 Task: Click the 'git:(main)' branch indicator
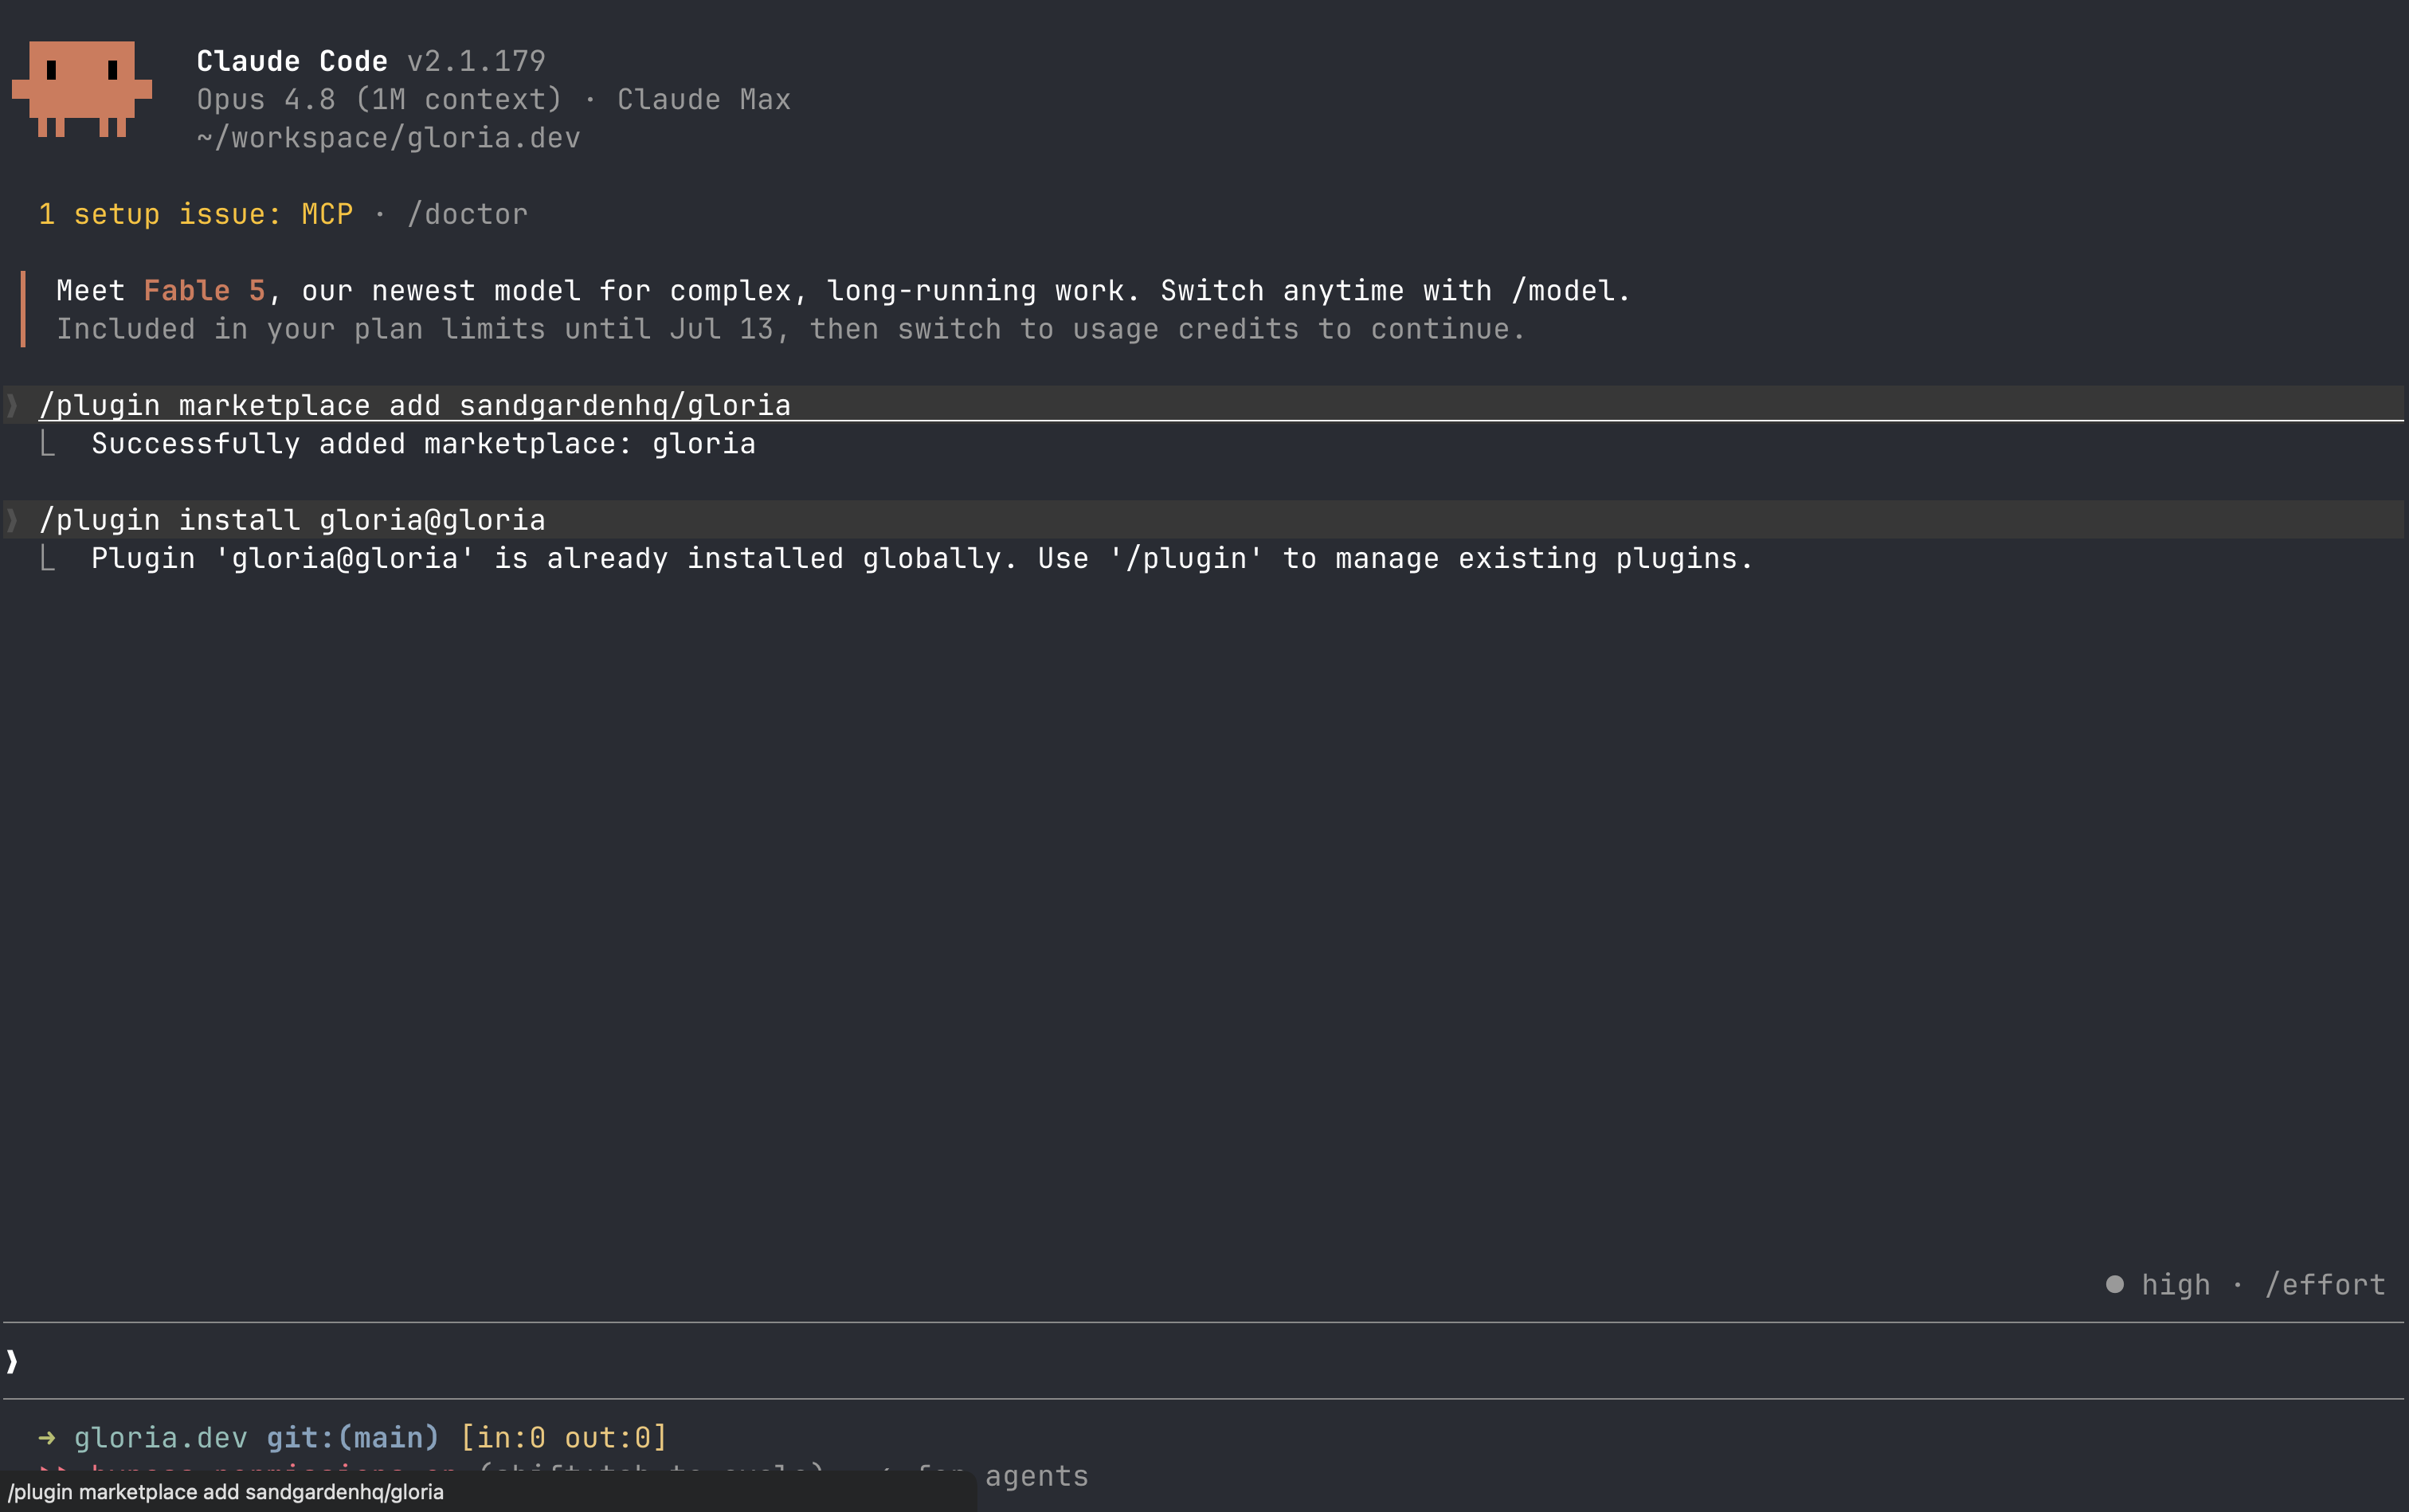(x=353, y=1438)
